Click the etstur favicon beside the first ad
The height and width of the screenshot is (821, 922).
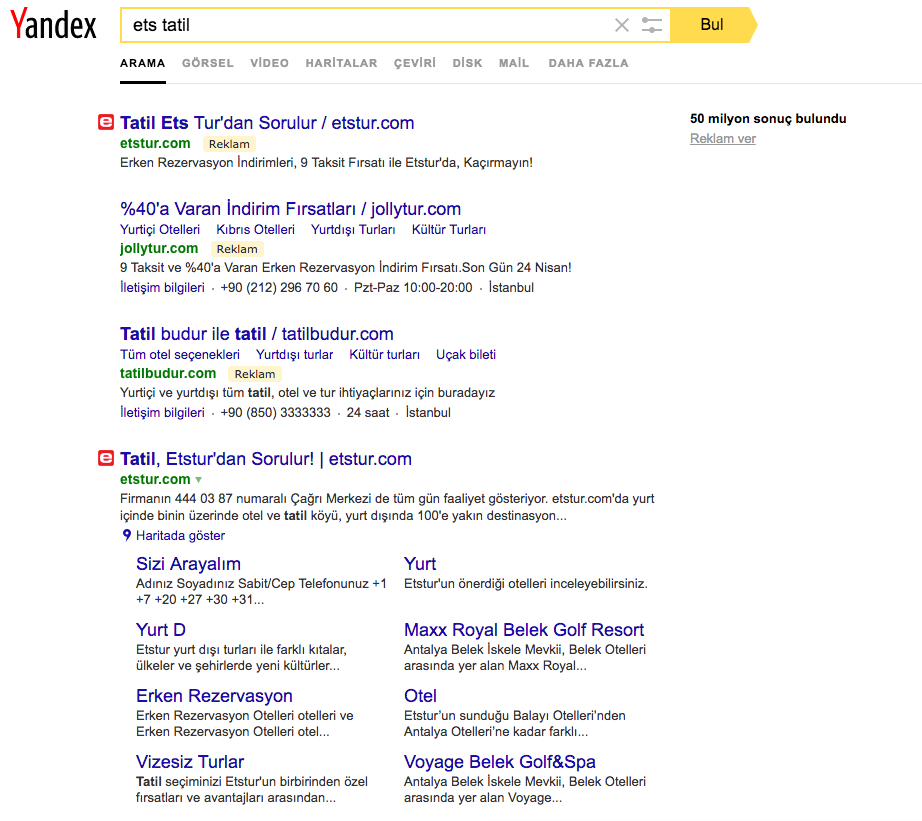coord(106,122)
